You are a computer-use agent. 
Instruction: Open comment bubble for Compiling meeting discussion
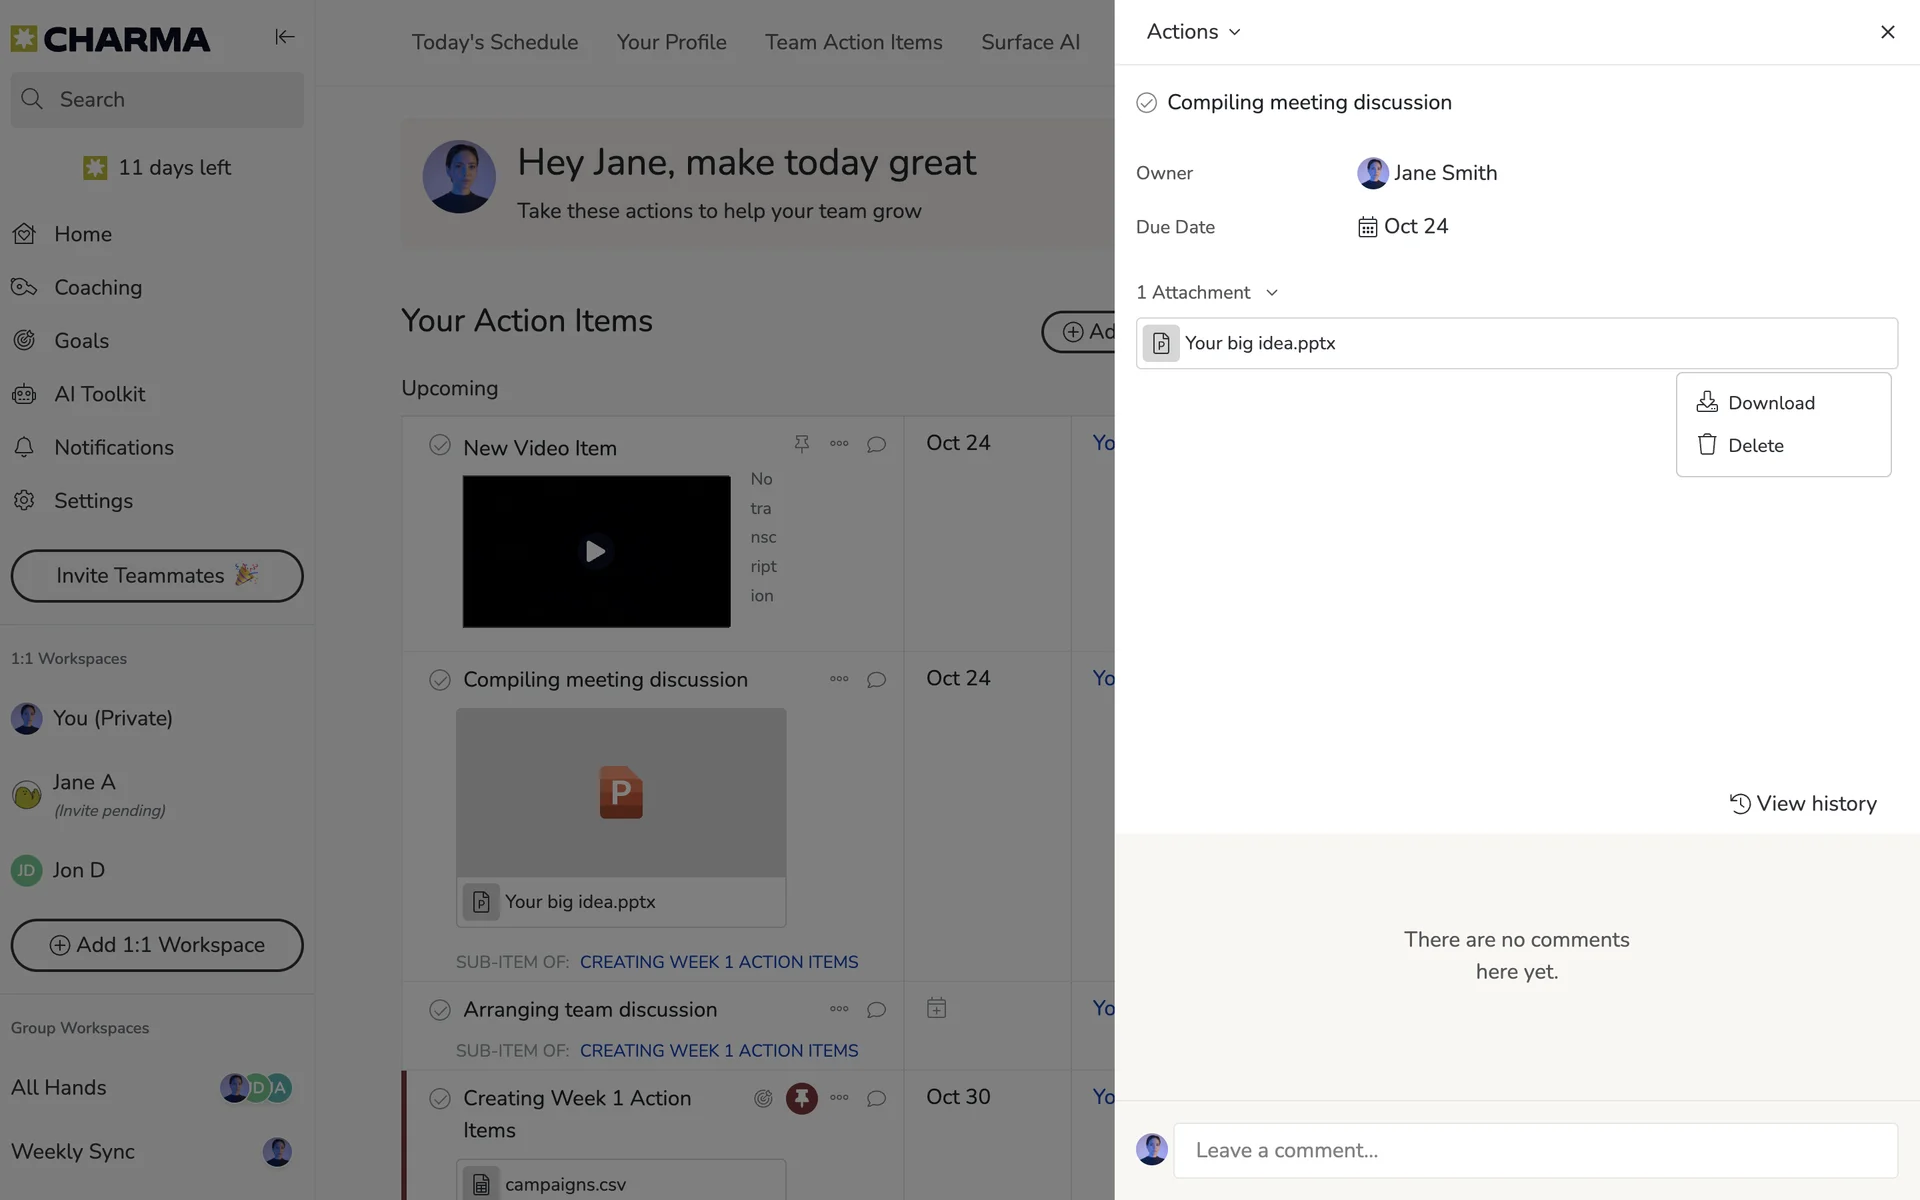(876, 680)
